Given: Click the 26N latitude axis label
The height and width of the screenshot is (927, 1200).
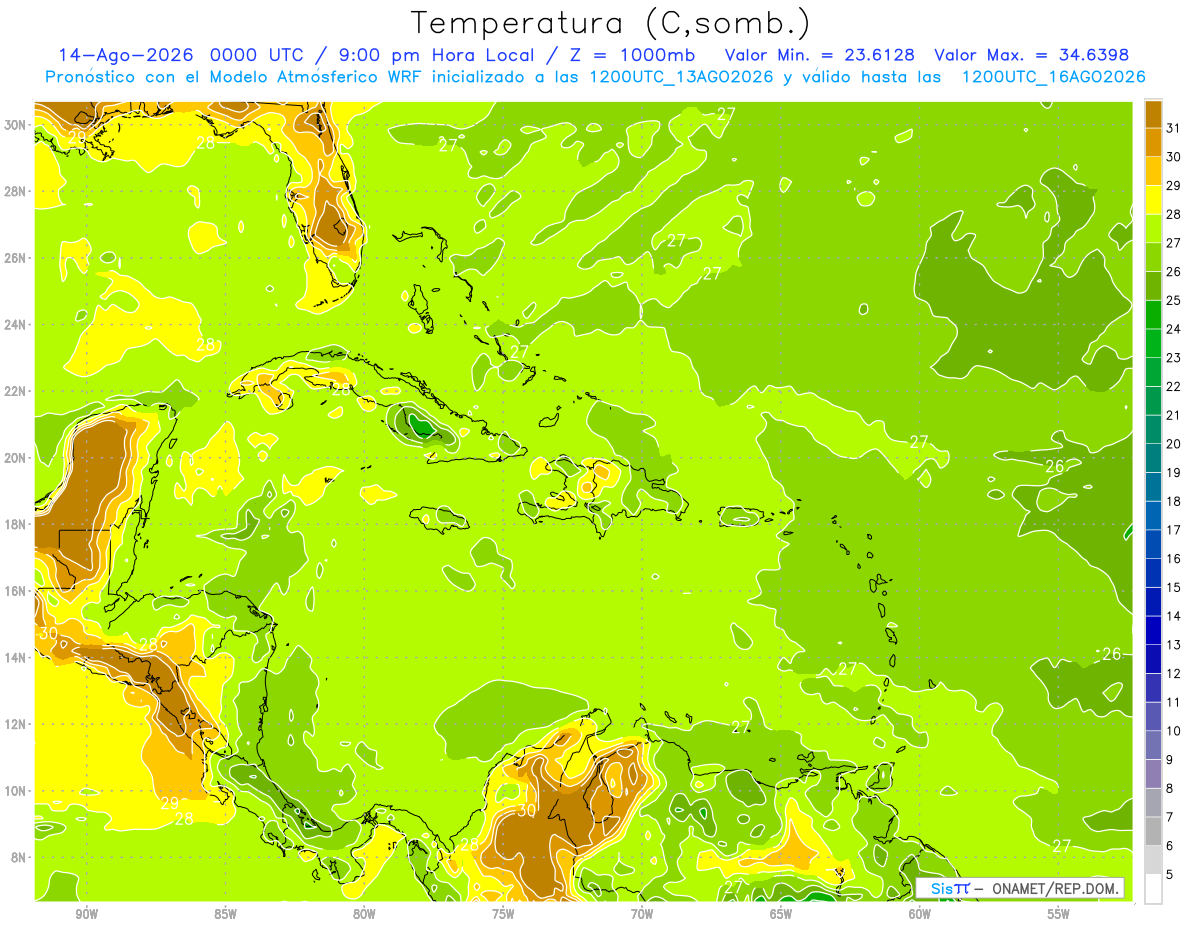Looking at the screenshot, I should [x=17, y=258].
